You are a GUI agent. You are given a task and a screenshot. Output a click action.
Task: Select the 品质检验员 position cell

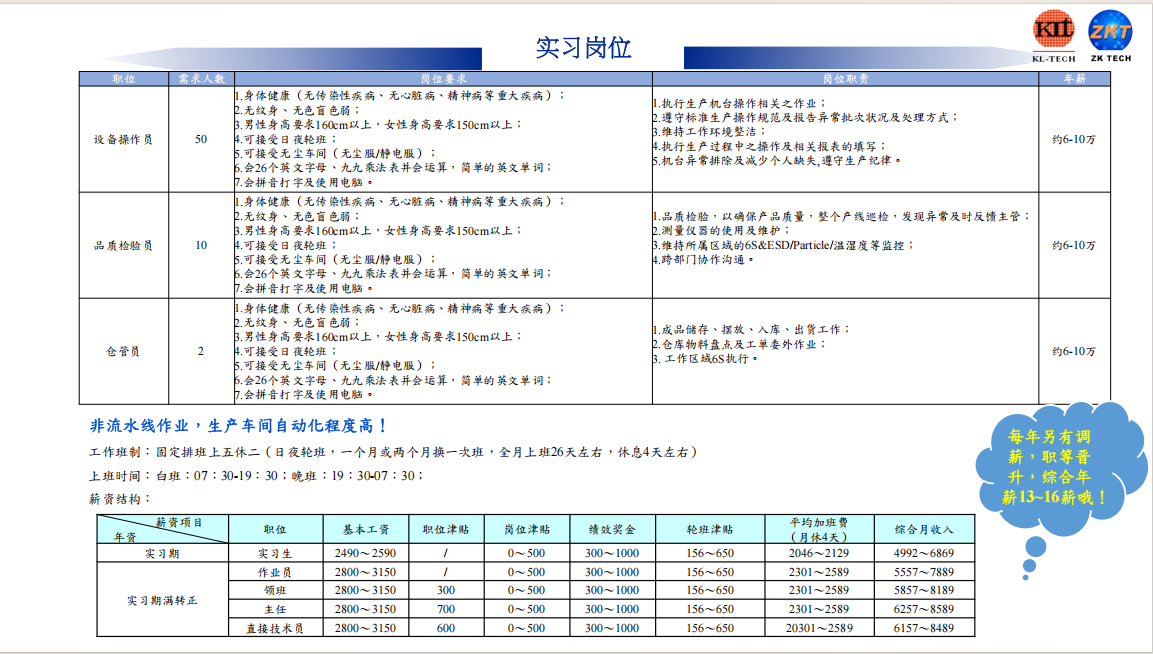tap(124, 245)
